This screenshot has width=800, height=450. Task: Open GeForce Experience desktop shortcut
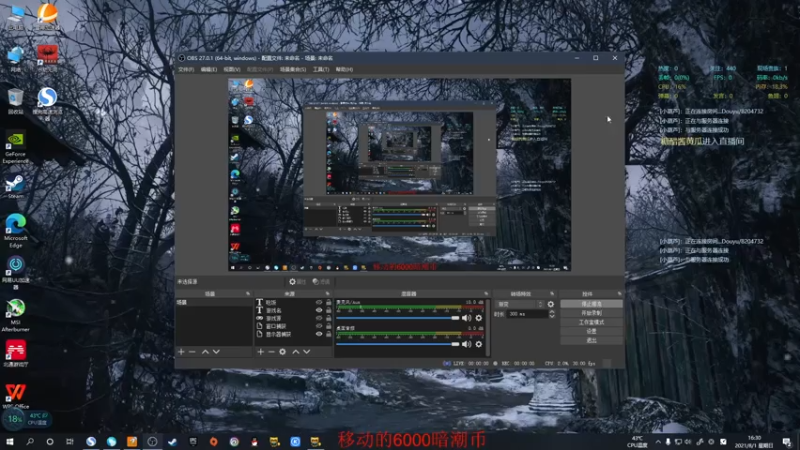click(x=15, y=148)
